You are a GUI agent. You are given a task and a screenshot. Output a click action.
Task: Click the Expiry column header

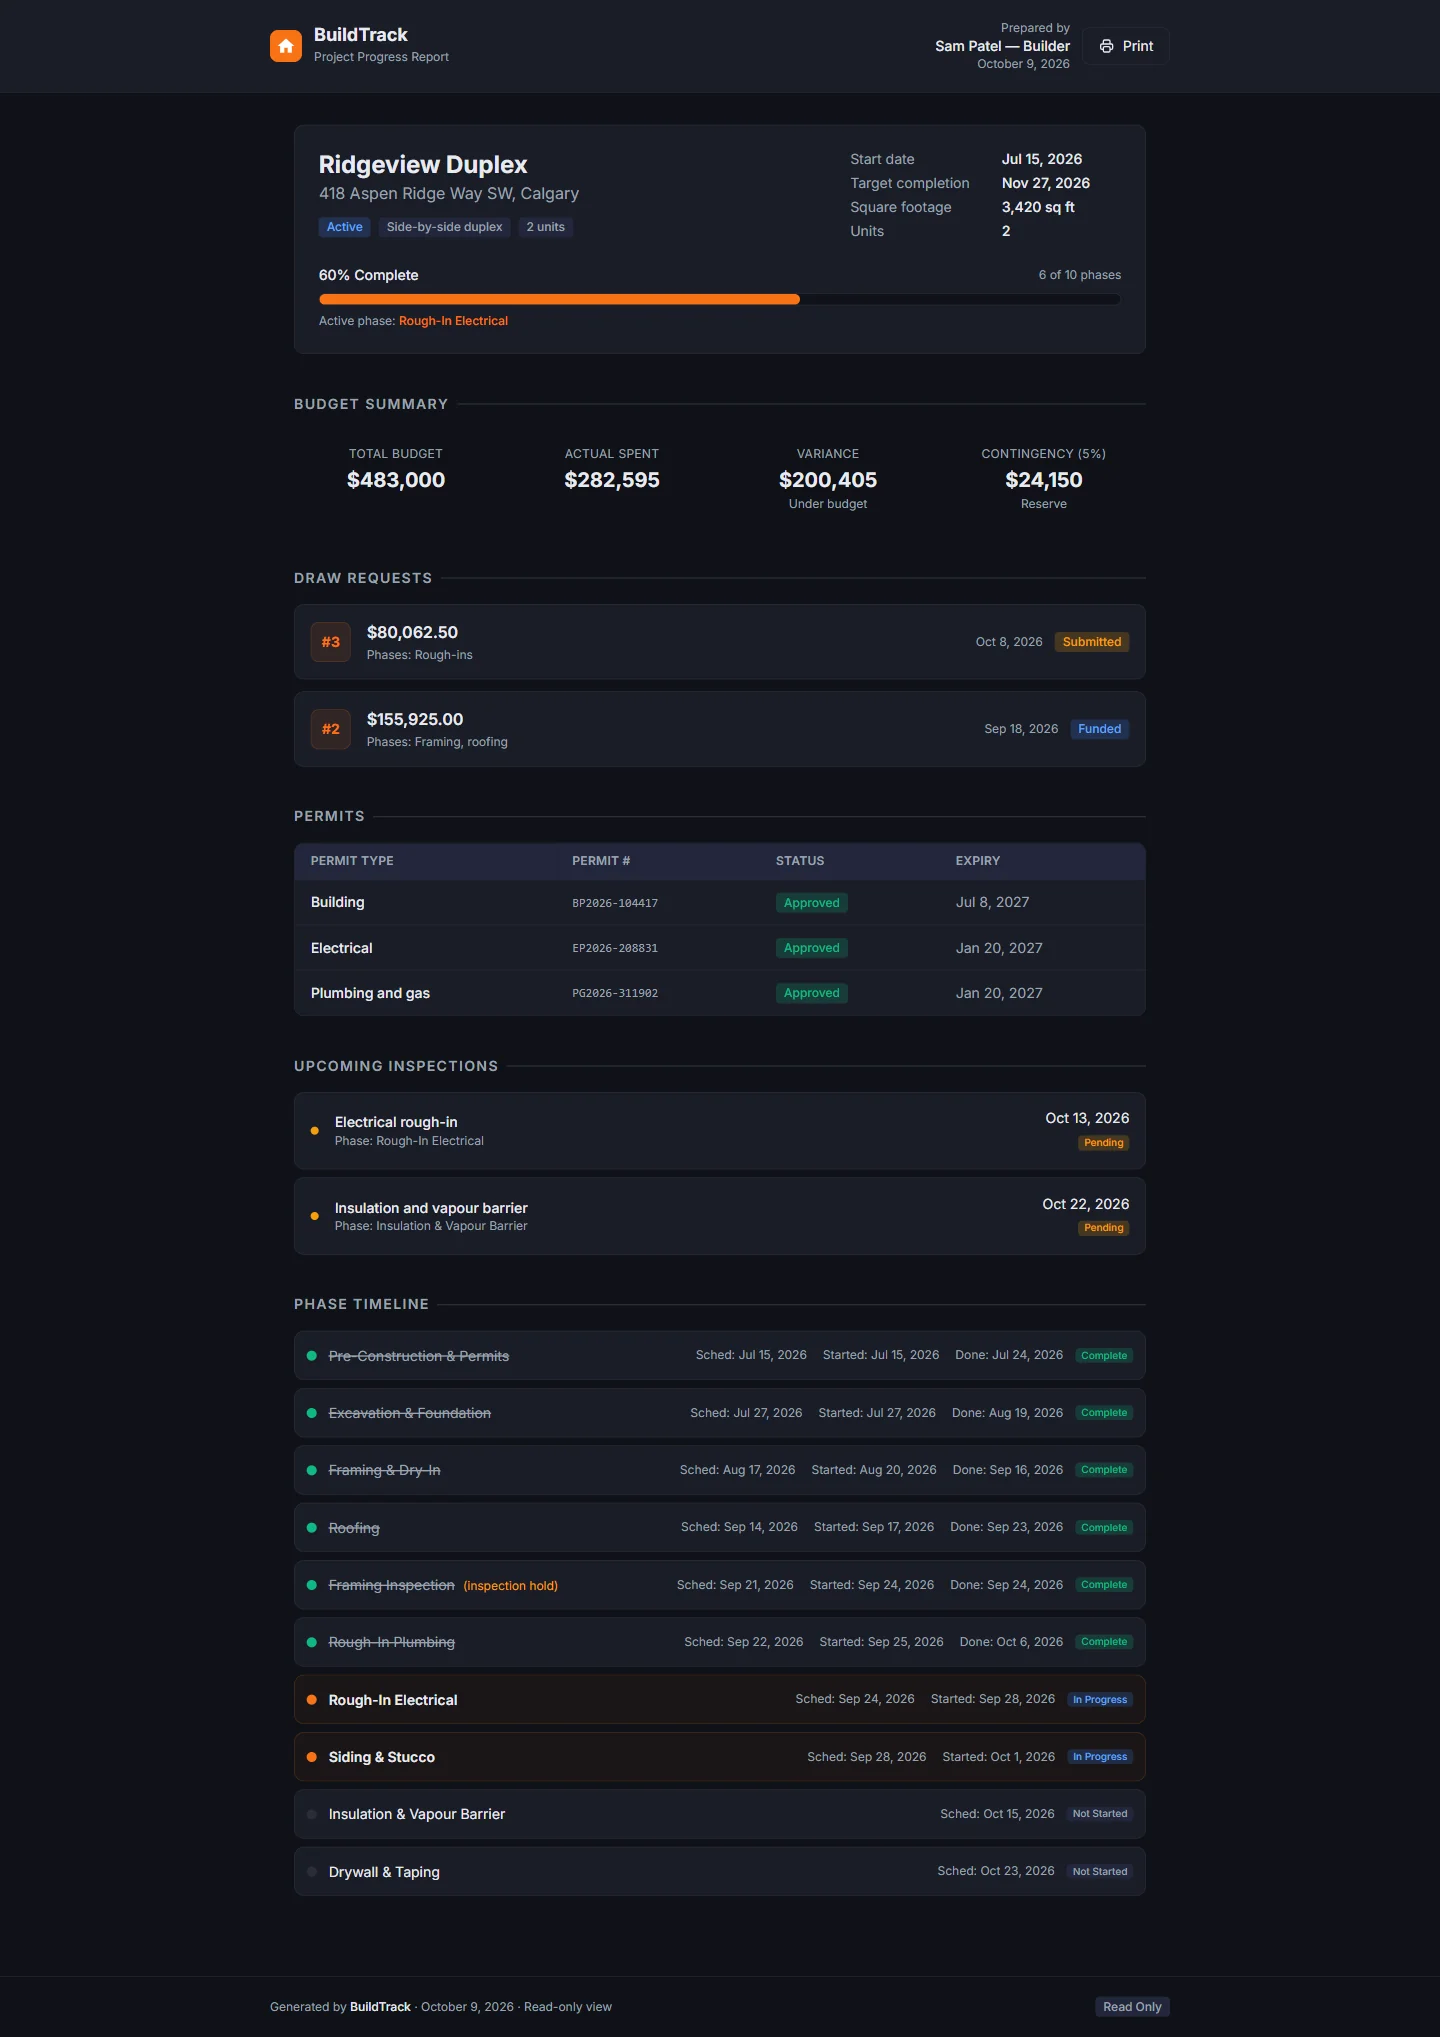pos(978,861)
